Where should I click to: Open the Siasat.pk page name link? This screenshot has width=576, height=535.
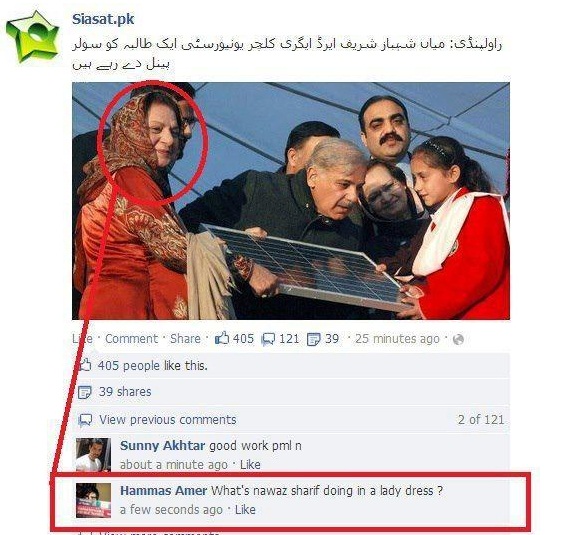(103, 19)
